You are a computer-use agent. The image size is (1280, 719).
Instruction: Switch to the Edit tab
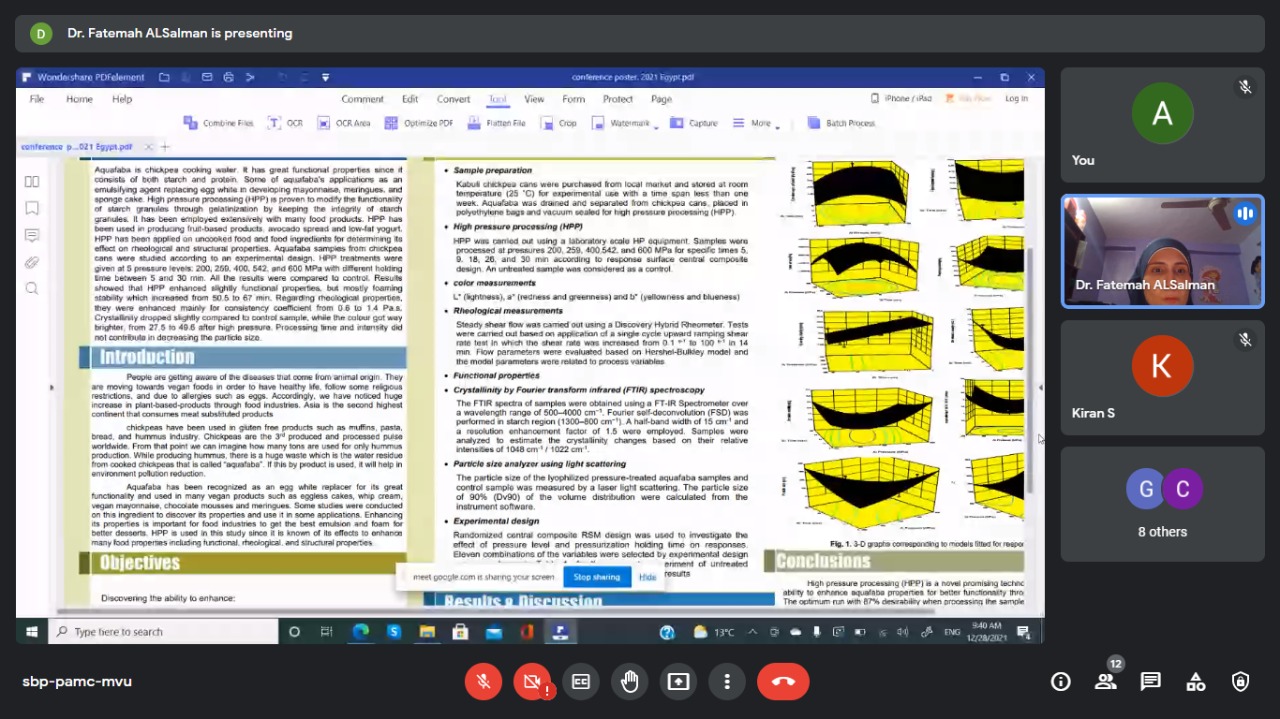pos(410,99)
